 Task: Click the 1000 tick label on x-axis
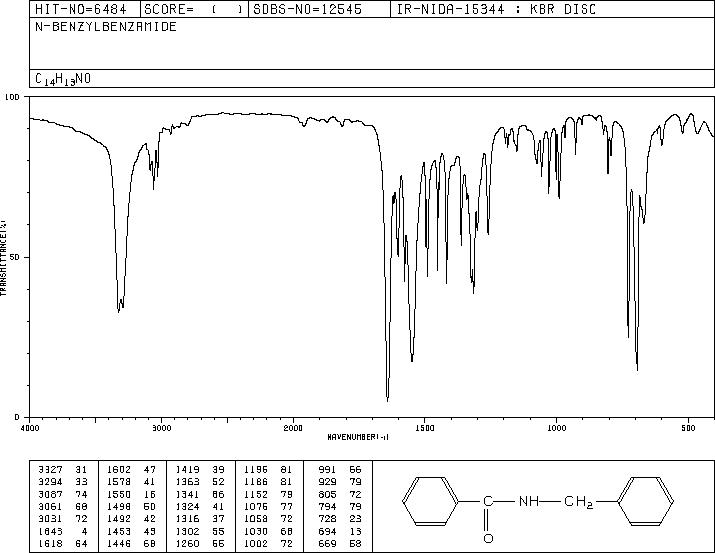pyautogui.click(x=556, y=428)
